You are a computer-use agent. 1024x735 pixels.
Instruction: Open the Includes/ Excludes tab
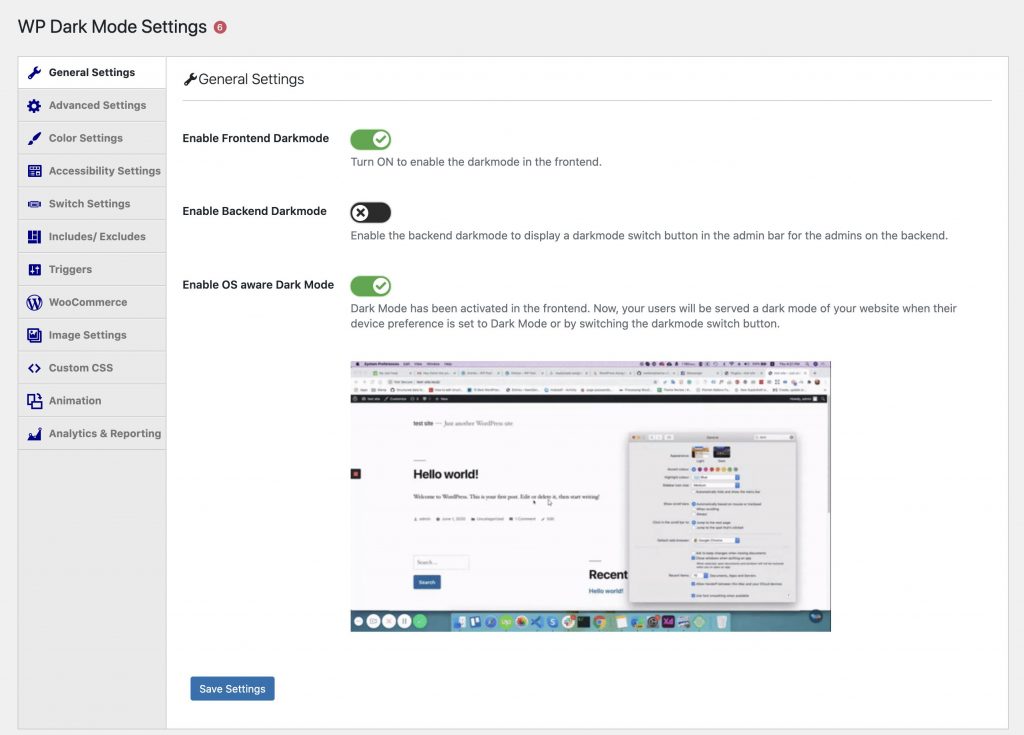(92, 237)
